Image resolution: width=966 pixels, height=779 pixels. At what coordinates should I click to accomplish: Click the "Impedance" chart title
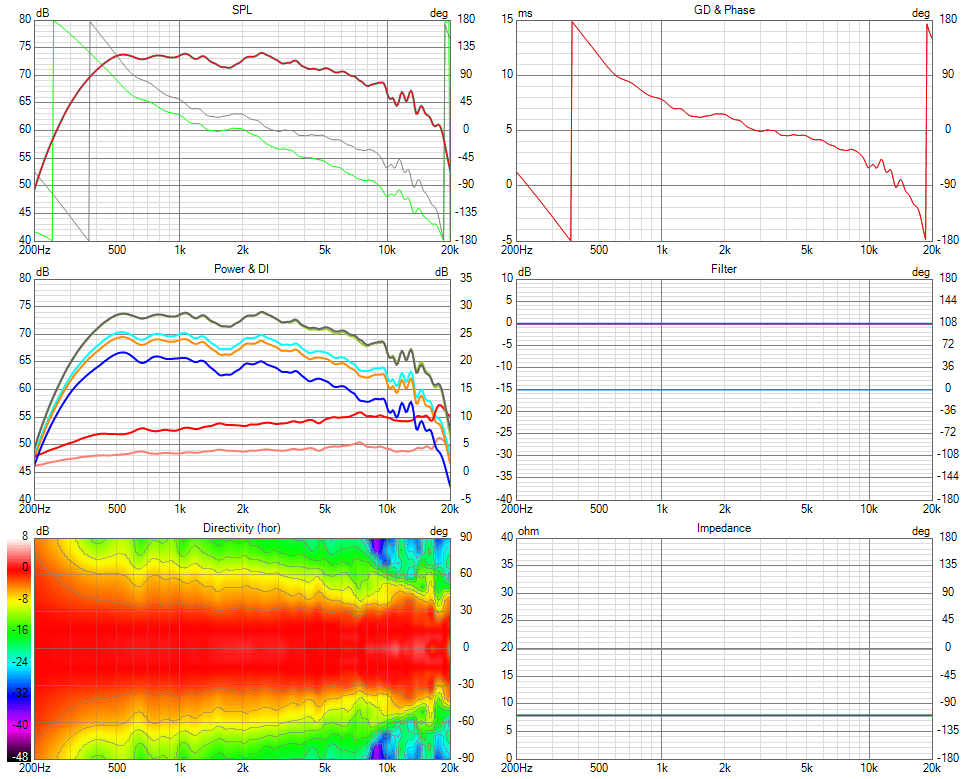(x=724, y=528)
